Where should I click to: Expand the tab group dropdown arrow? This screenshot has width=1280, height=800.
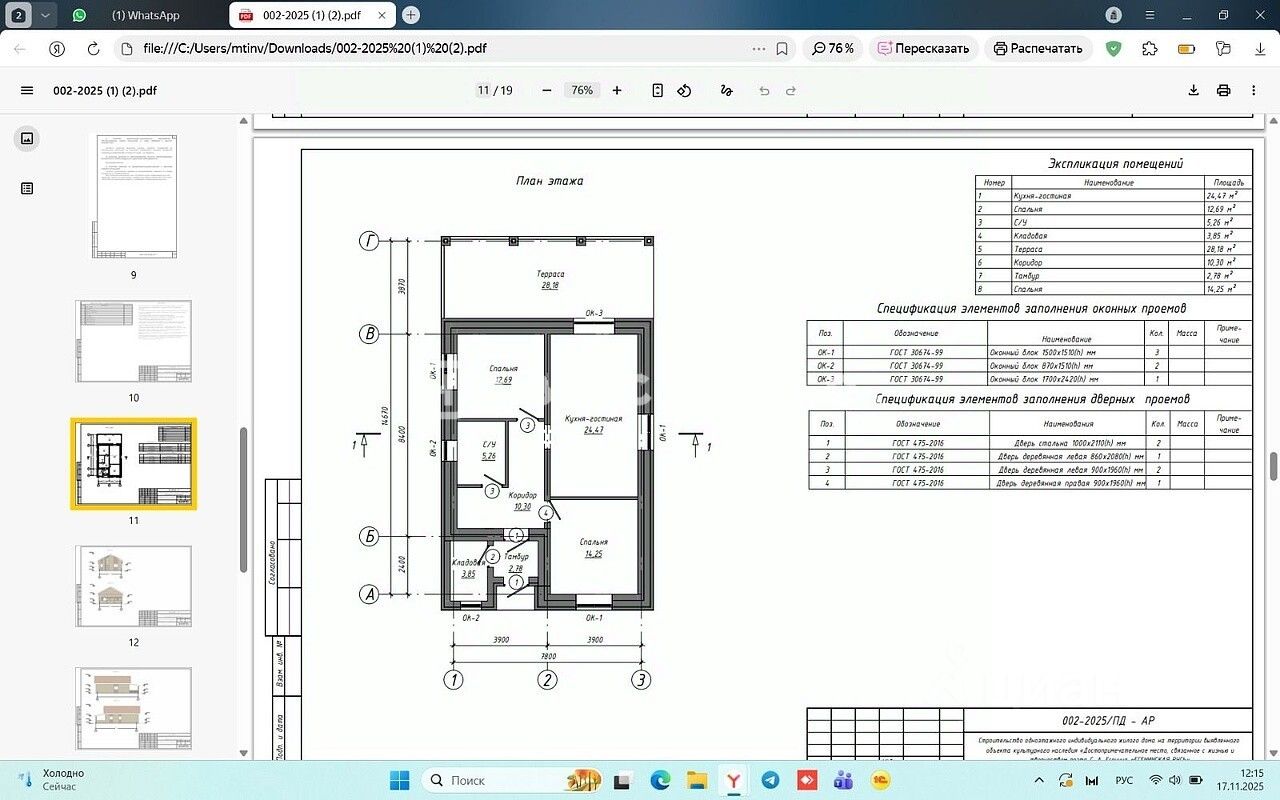[45, 15]
